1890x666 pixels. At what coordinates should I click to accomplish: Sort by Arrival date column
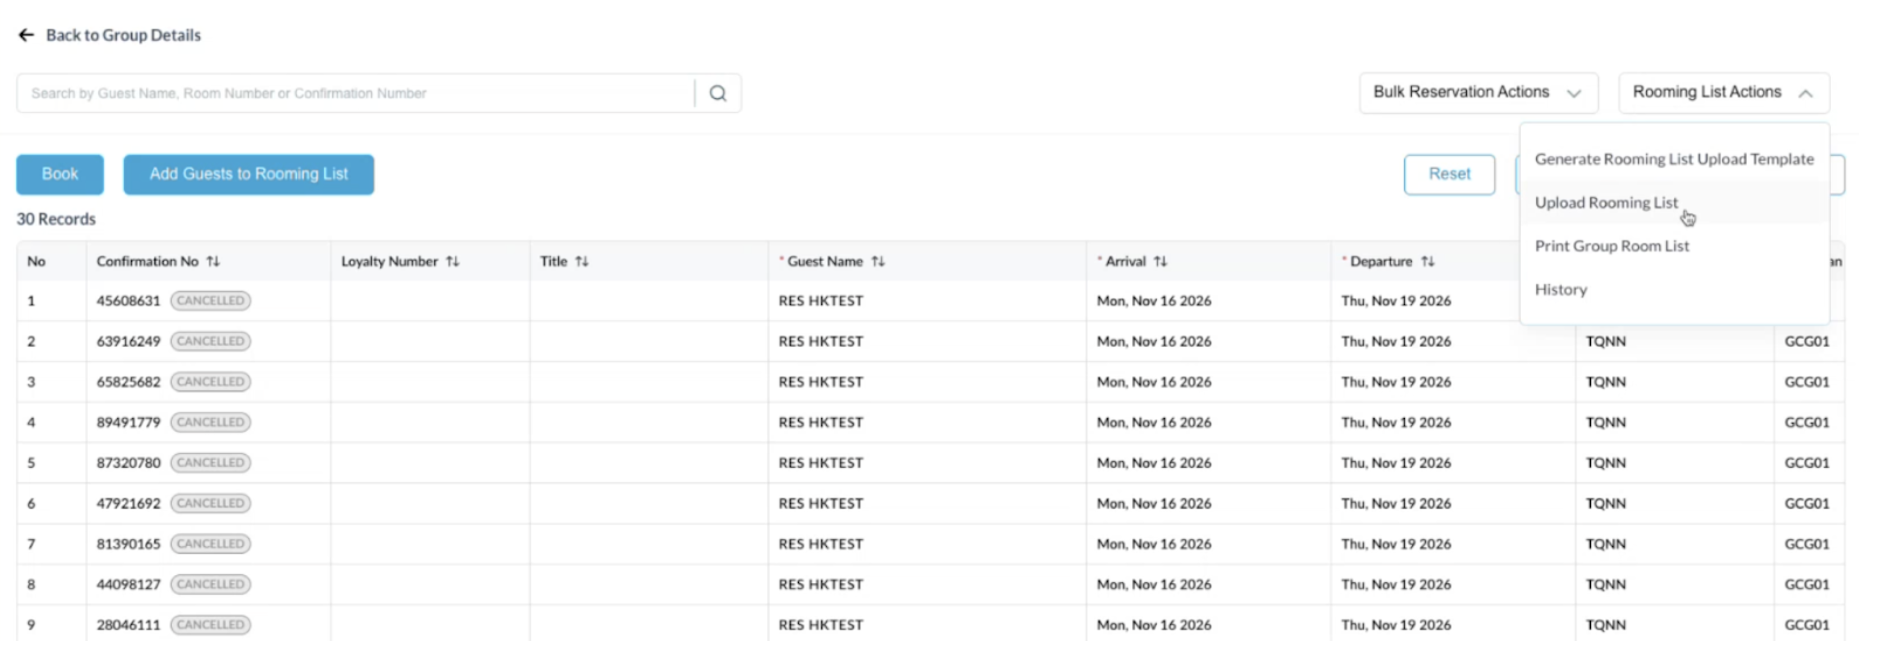point(1160,261)
